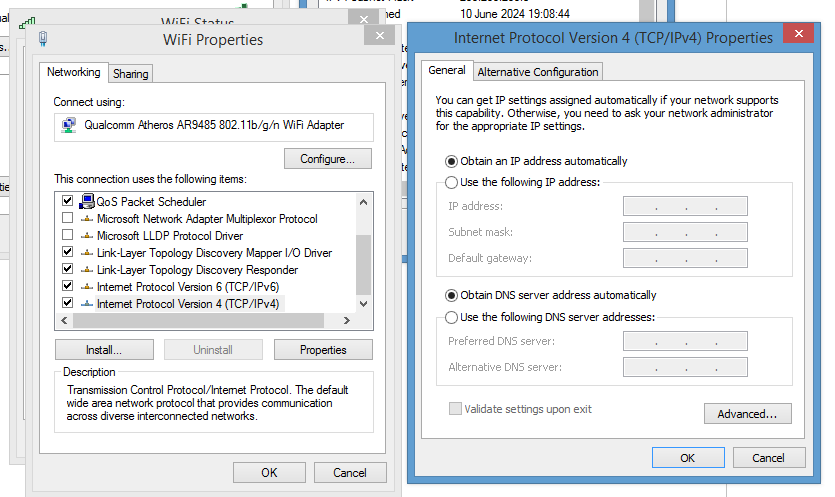Click the Qualcomm Atheros adapter icon
This screenshot has width=835, height=497.
point(68,125)
